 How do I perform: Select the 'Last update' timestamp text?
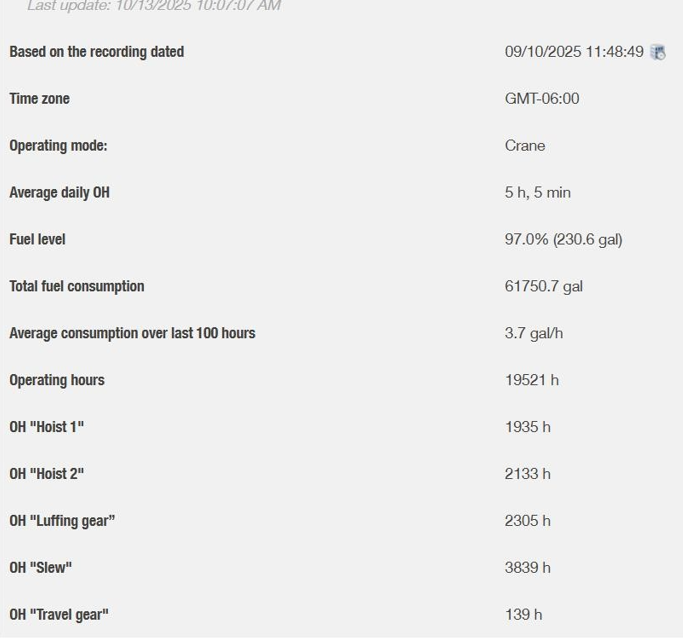pos(153,6)
